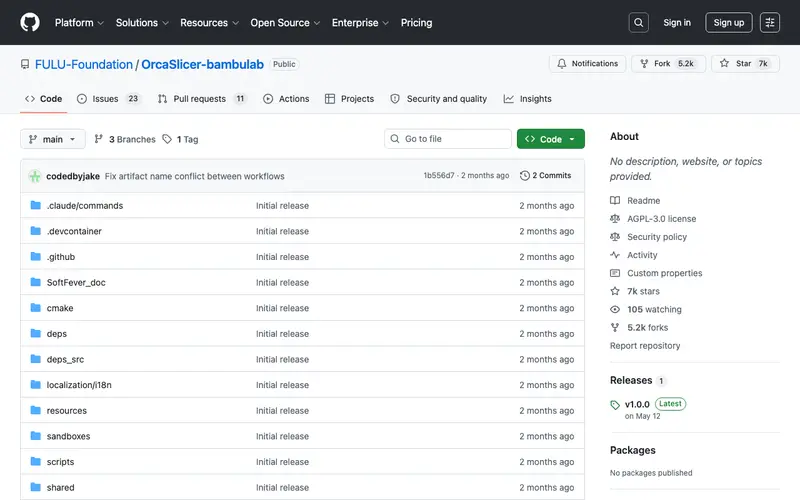Click the Star 7k button
800x500 pixels.
pos(745,64)
